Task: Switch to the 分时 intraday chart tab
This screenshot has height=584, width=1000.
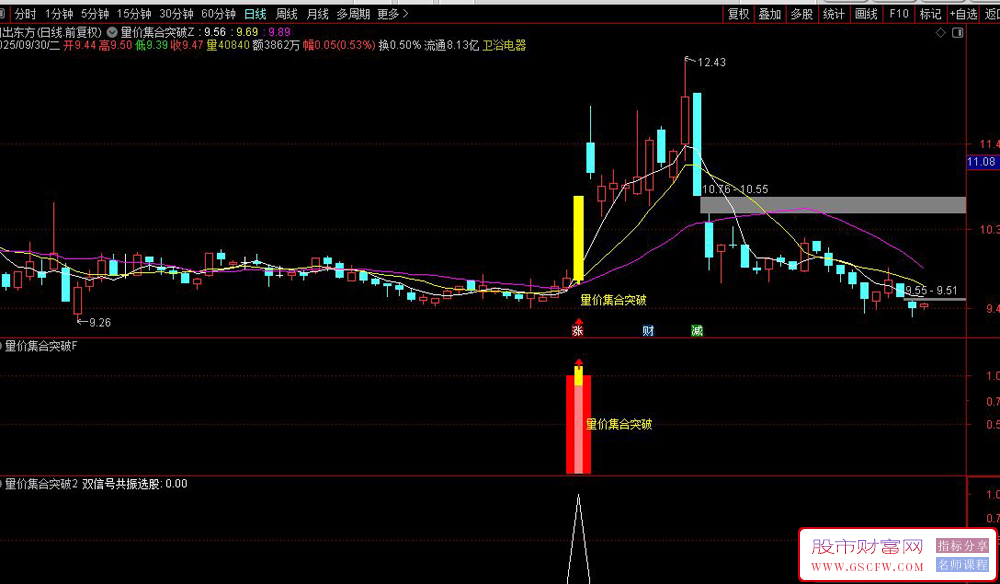Action: 25,13
